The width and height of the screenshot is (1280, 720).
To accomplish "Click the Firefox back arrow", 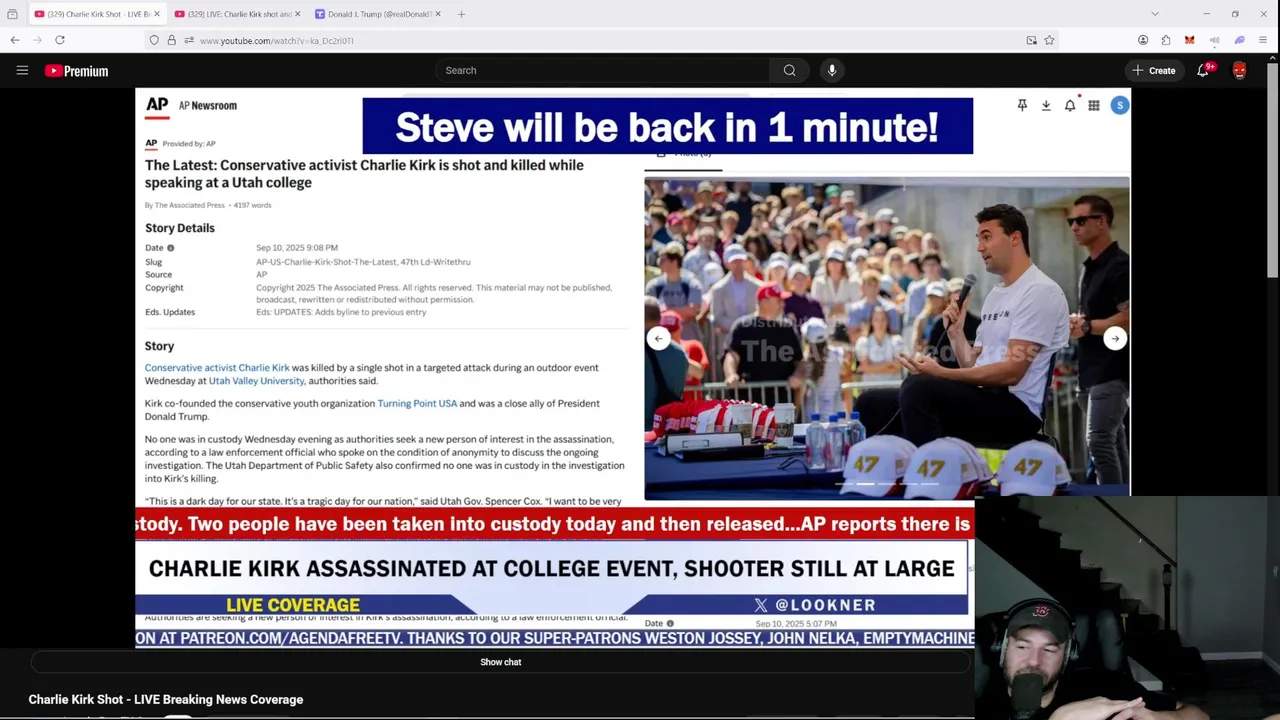I will coord(15,40).
